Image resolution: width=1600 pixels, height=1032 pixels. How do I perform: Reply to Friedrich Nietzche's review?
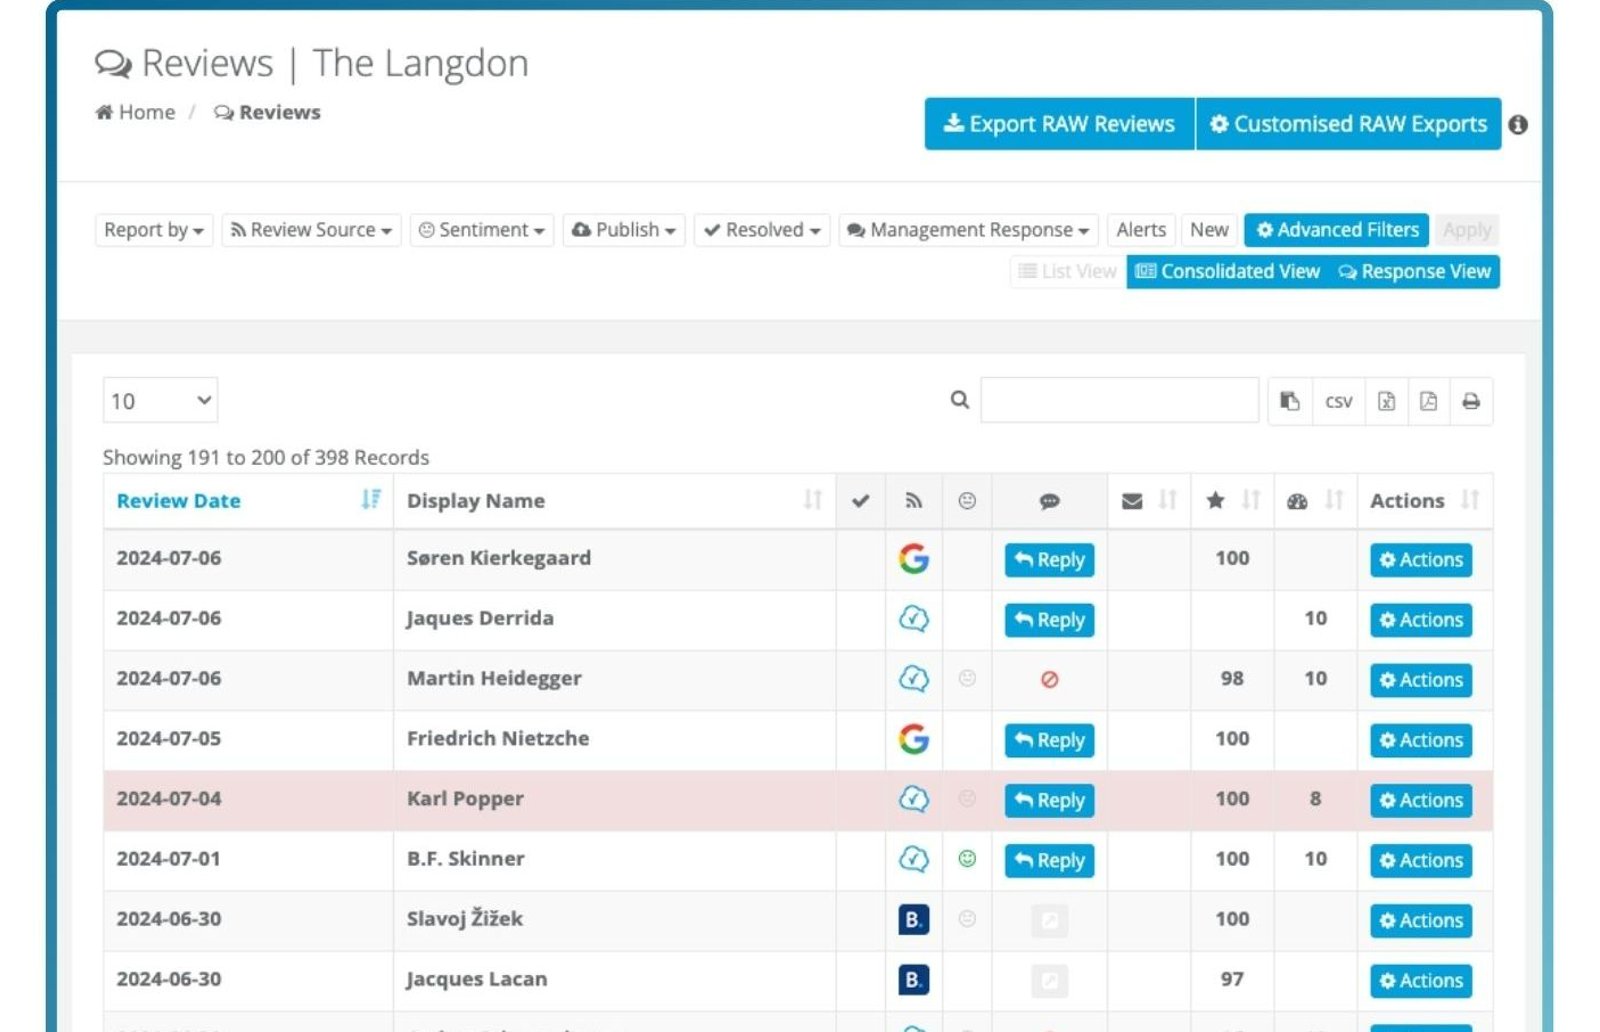[x=1049, y=740]
